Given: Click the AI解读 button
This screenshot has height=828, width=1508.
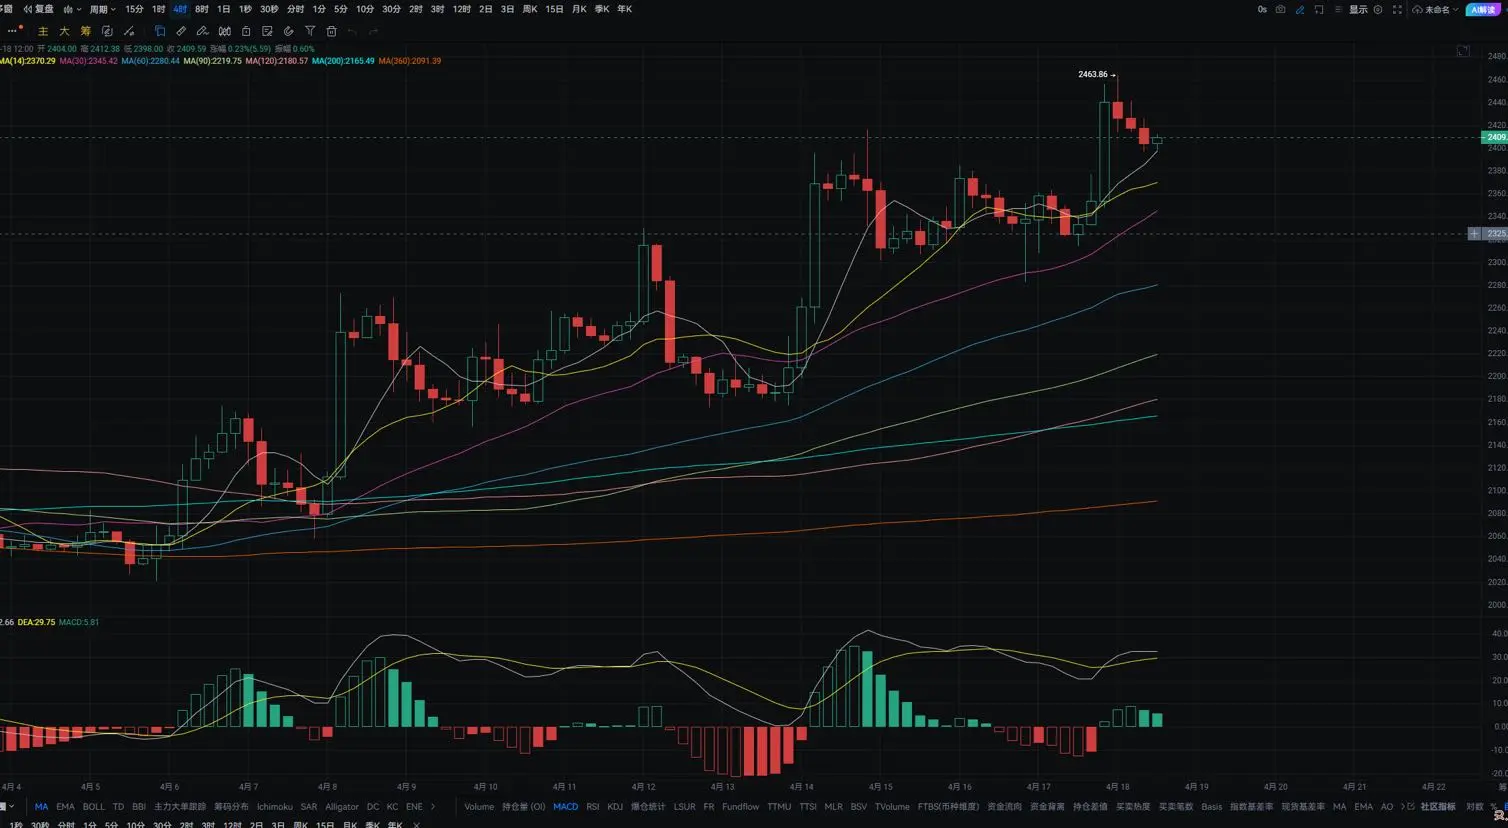Looking at the screenshot, I should pyautogui.click(x=1482, y=9).
